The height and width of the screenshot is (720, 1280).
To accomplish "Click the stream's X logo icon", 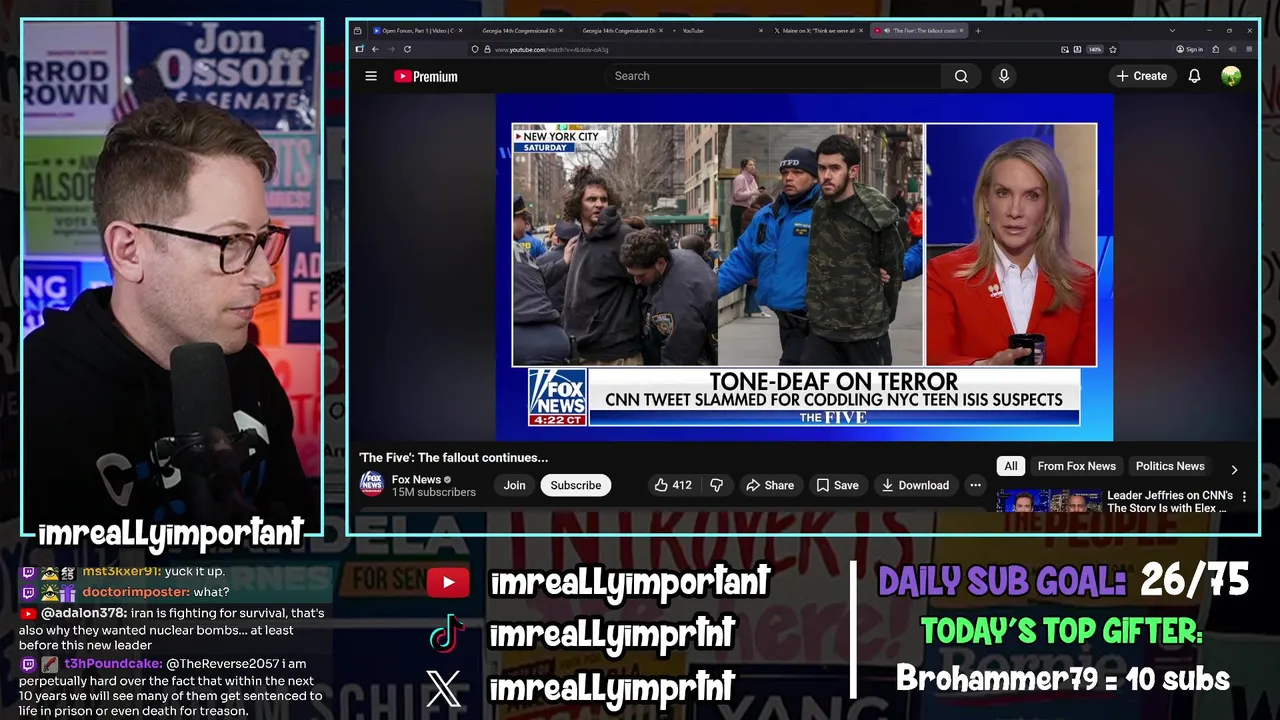I will point(444,688).
